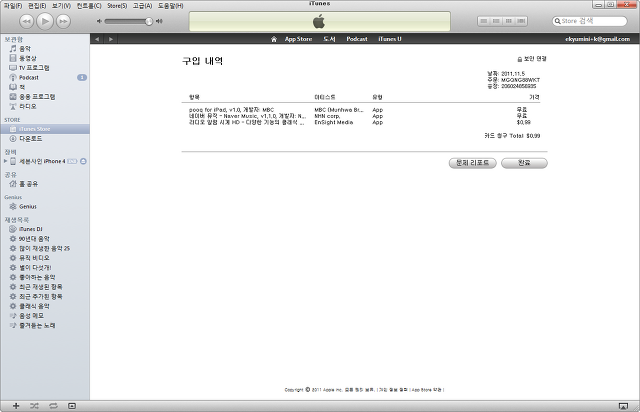Click the Naver Music purchase row
640x412 pixels.
pyautogui.click(x=364, y=116)
